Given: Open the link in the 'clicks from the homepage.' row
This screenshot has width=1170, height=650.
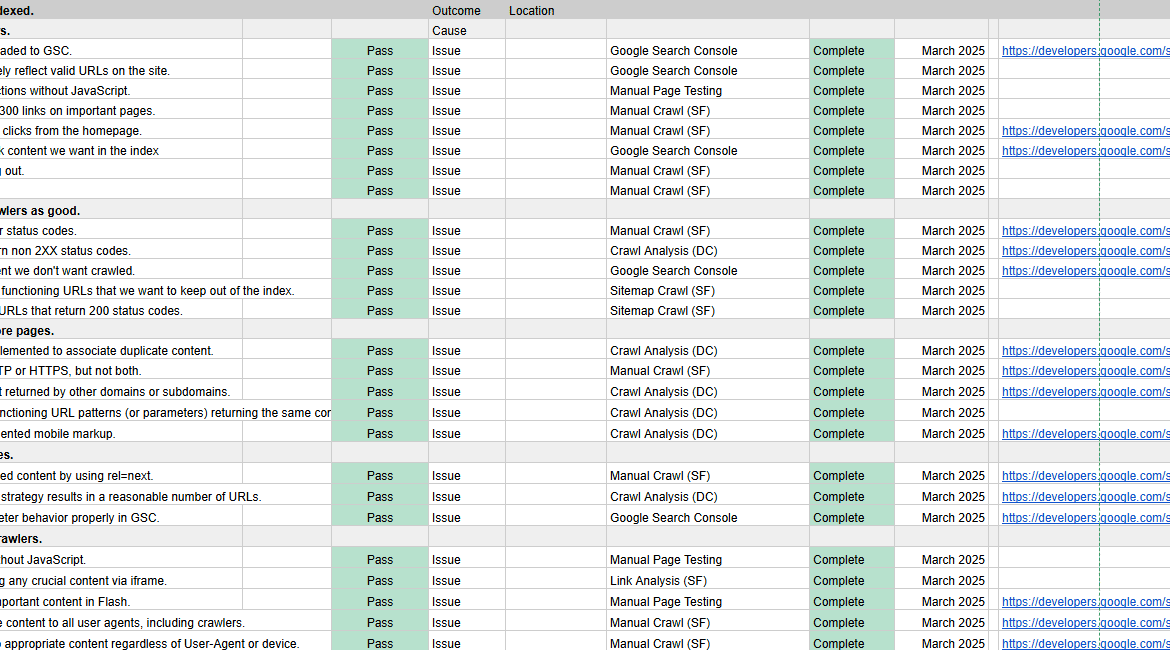Looking at the screenshot, I should point(1086,131).
